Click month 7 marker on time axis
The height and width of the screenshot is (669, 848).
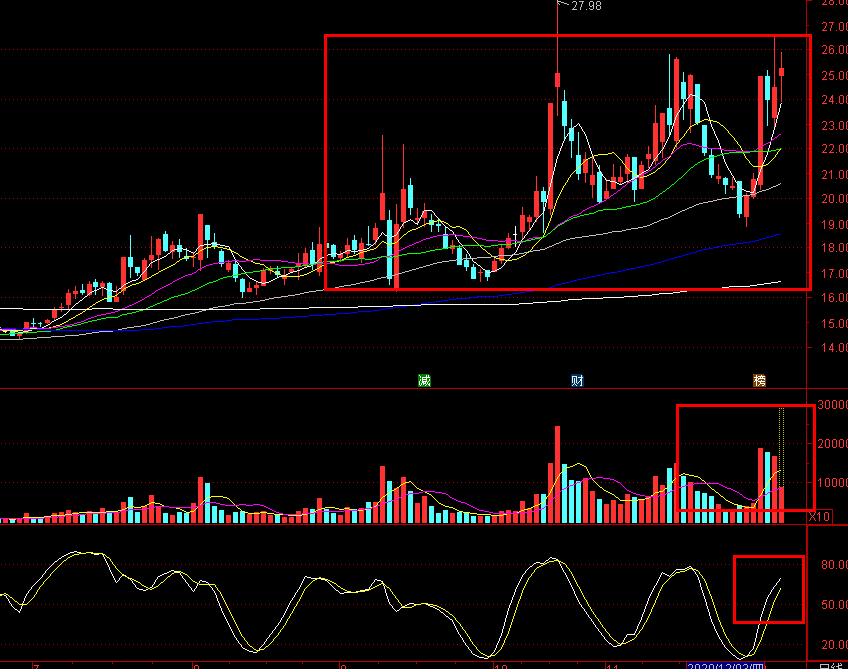pyautogui.click(x=35, y=665)
